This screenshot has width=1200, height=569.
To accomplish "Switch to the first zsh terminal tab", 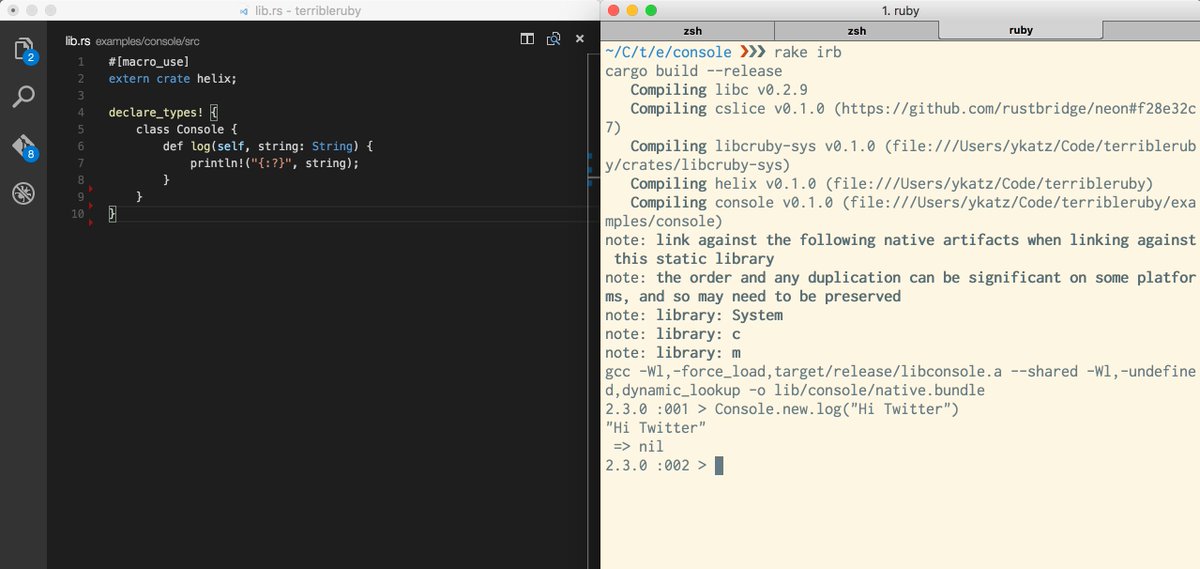I will coord(690,30).
